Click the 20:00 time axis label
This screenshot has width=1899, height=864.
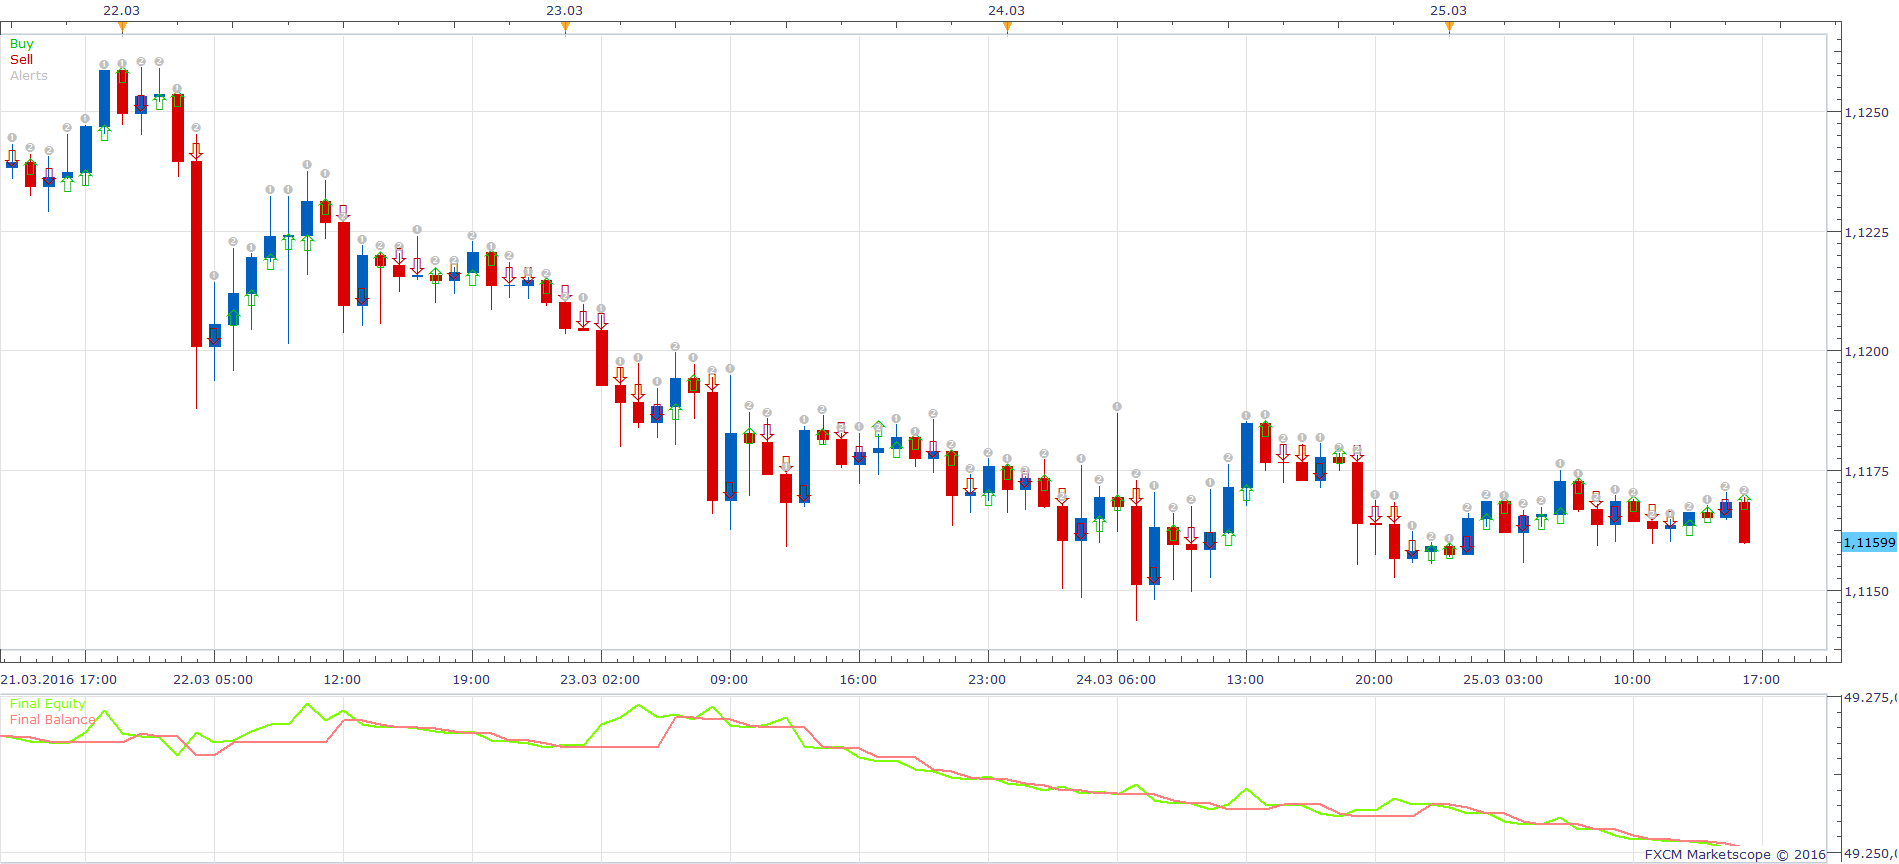tap(1374, 680)
